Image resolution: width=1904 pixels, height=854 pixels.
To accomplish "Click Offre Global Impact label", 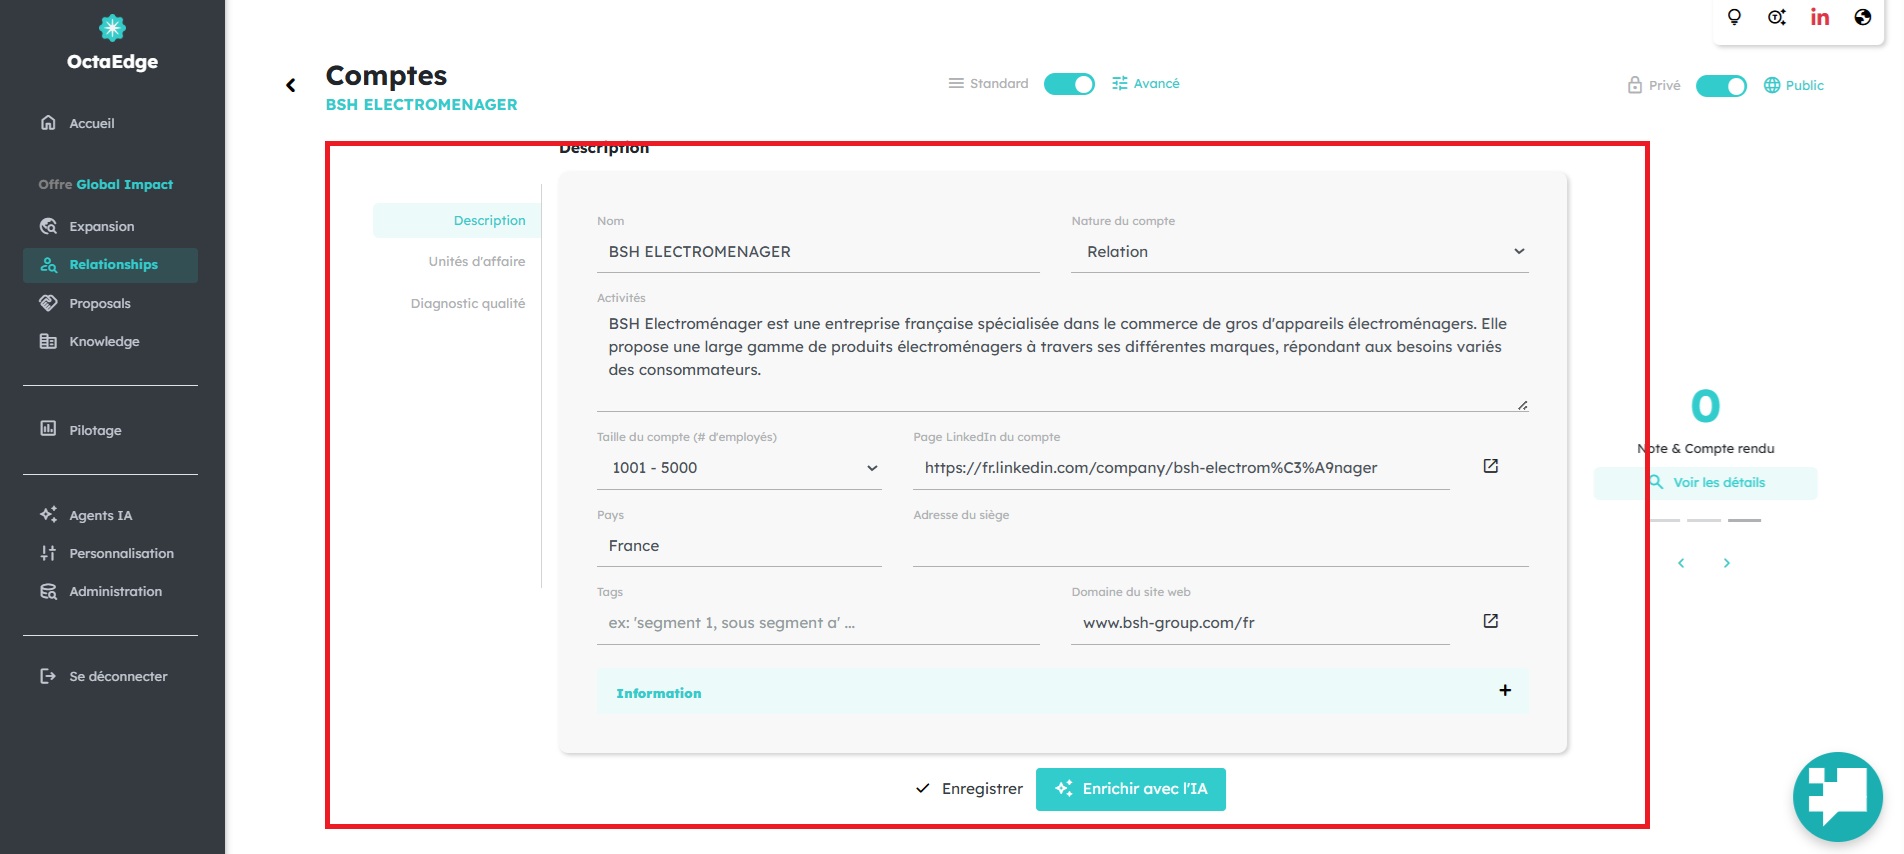I will click(106, 184).
